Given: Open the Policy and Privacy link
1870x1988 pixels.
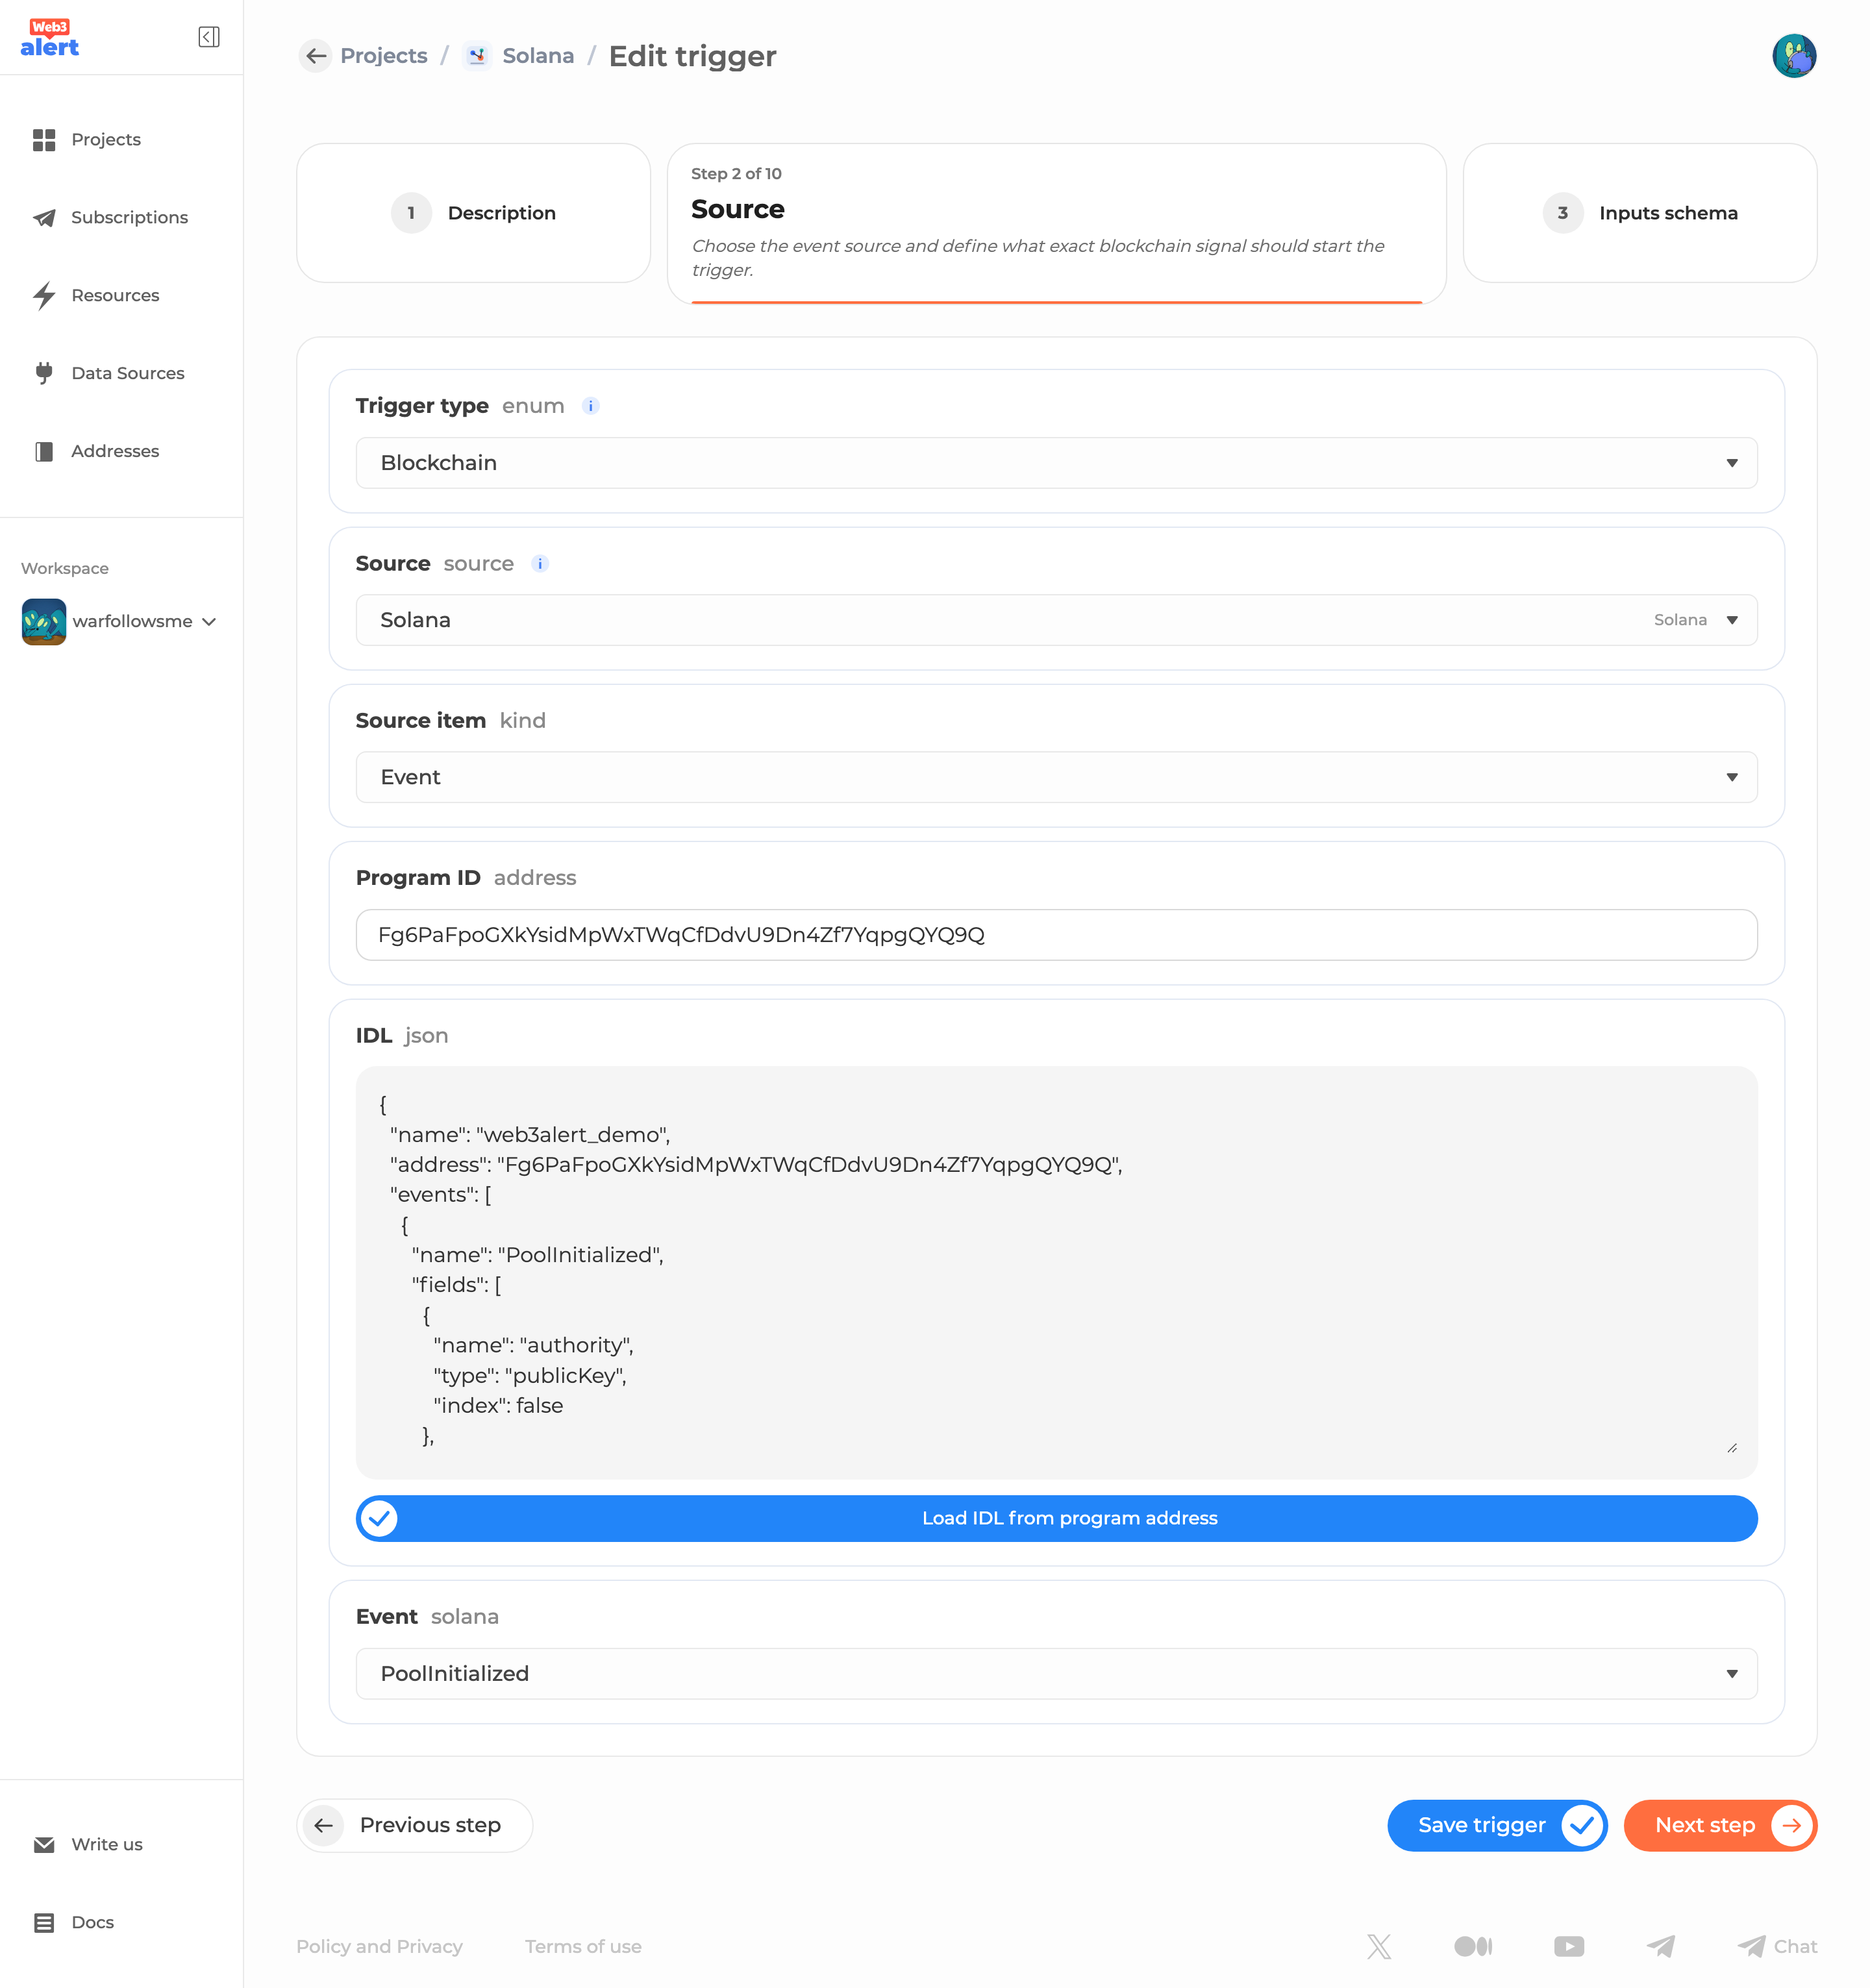Looking at the screenshot, I should coord(379,1947).
